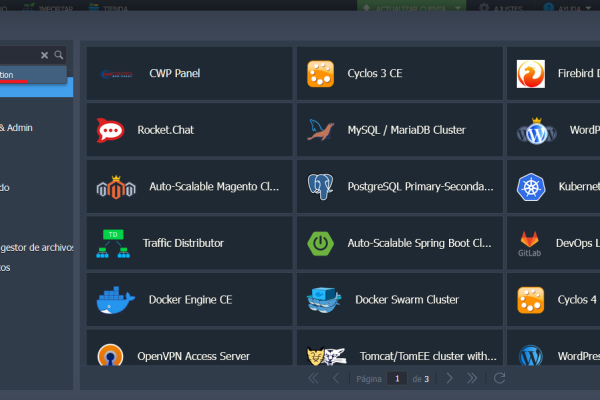
Task: Expand the AYUDA help menu
Action: point(568,8)
